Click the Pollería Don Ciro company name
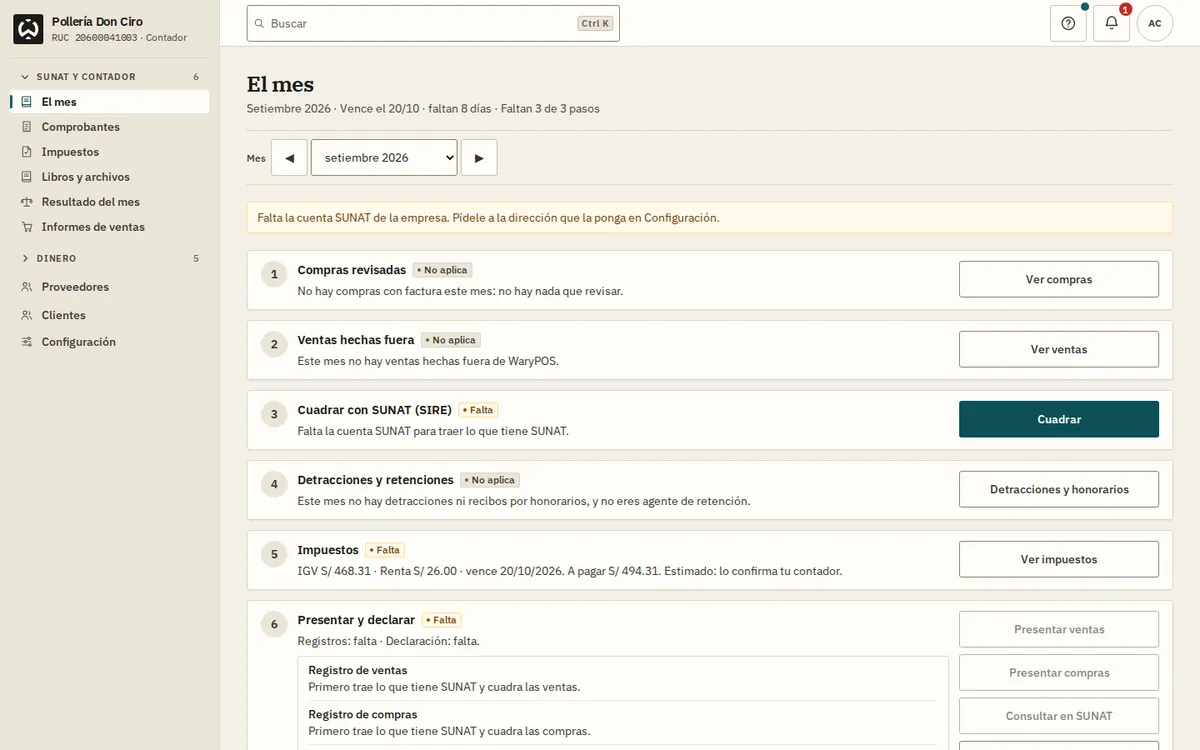The width and height of the screenshot is (1200, 750). tap(98, 21)
